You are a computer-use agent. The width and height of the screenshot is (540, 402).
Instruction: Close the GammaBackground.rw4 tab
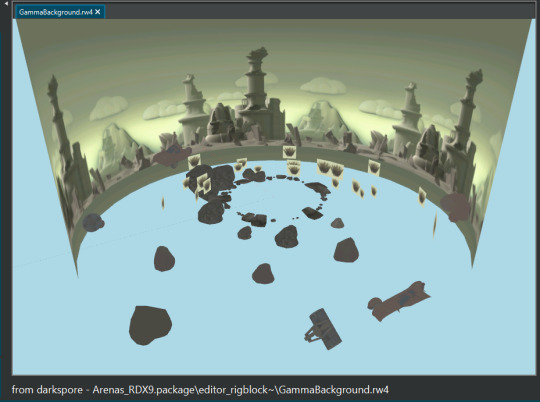click(x=98, y=12)
